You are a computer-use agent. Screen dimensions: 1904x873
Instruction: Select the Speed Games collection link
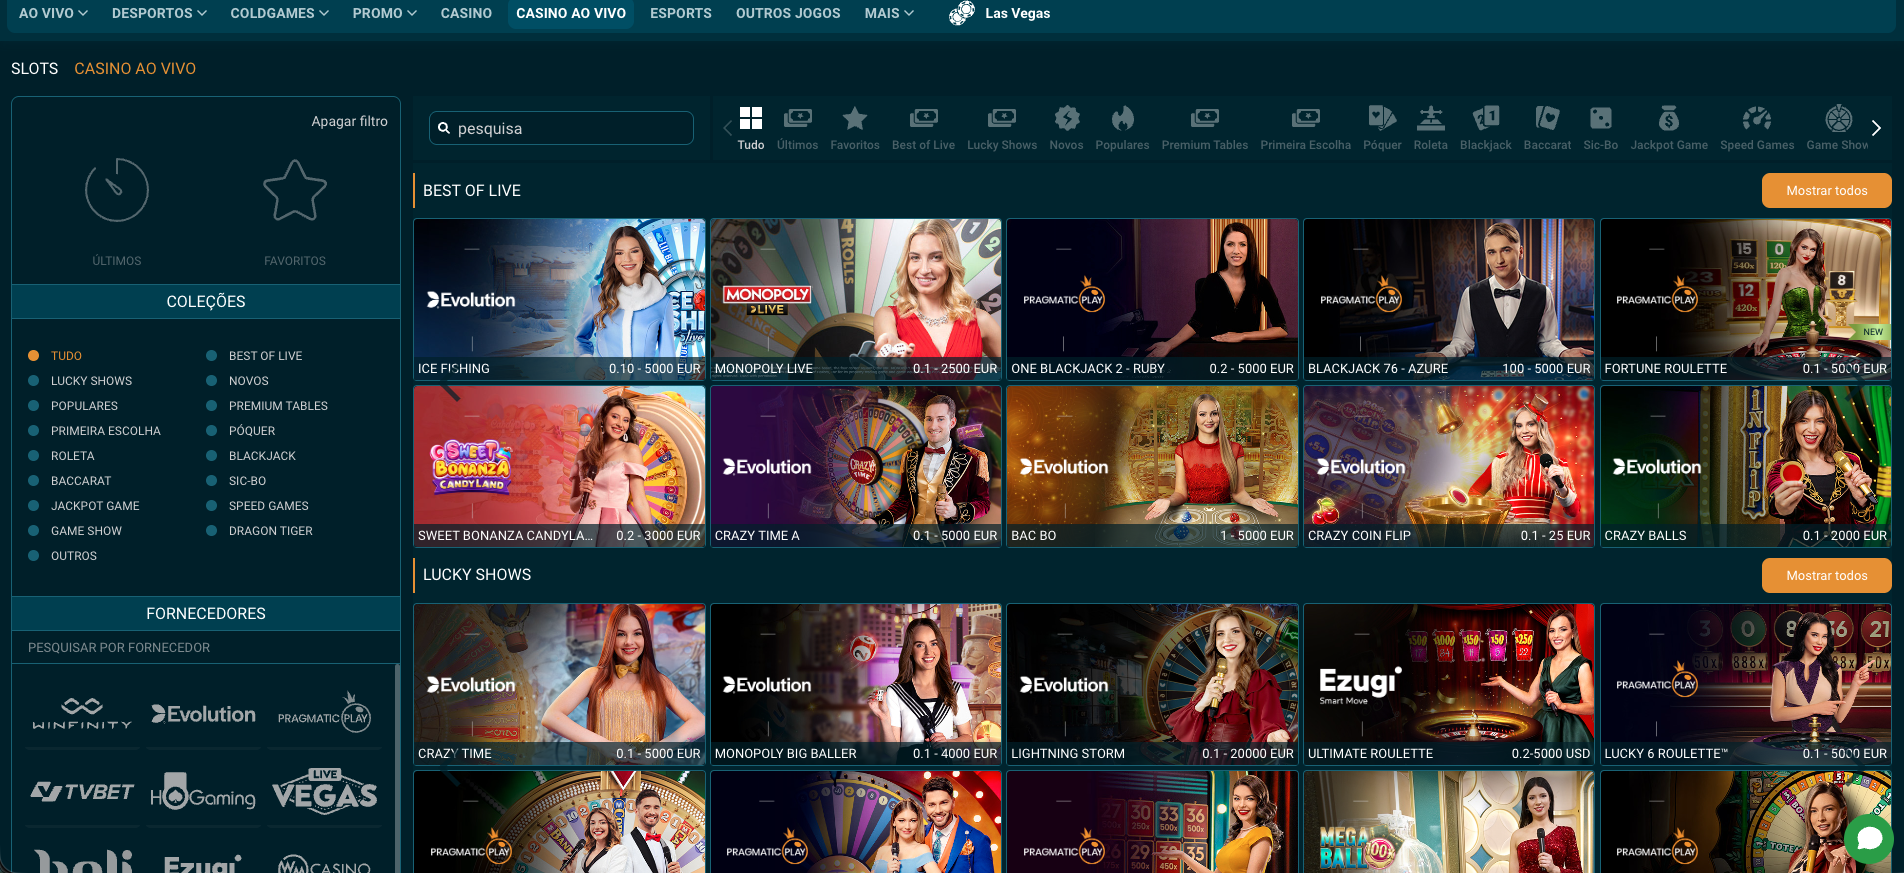[258, 506]
